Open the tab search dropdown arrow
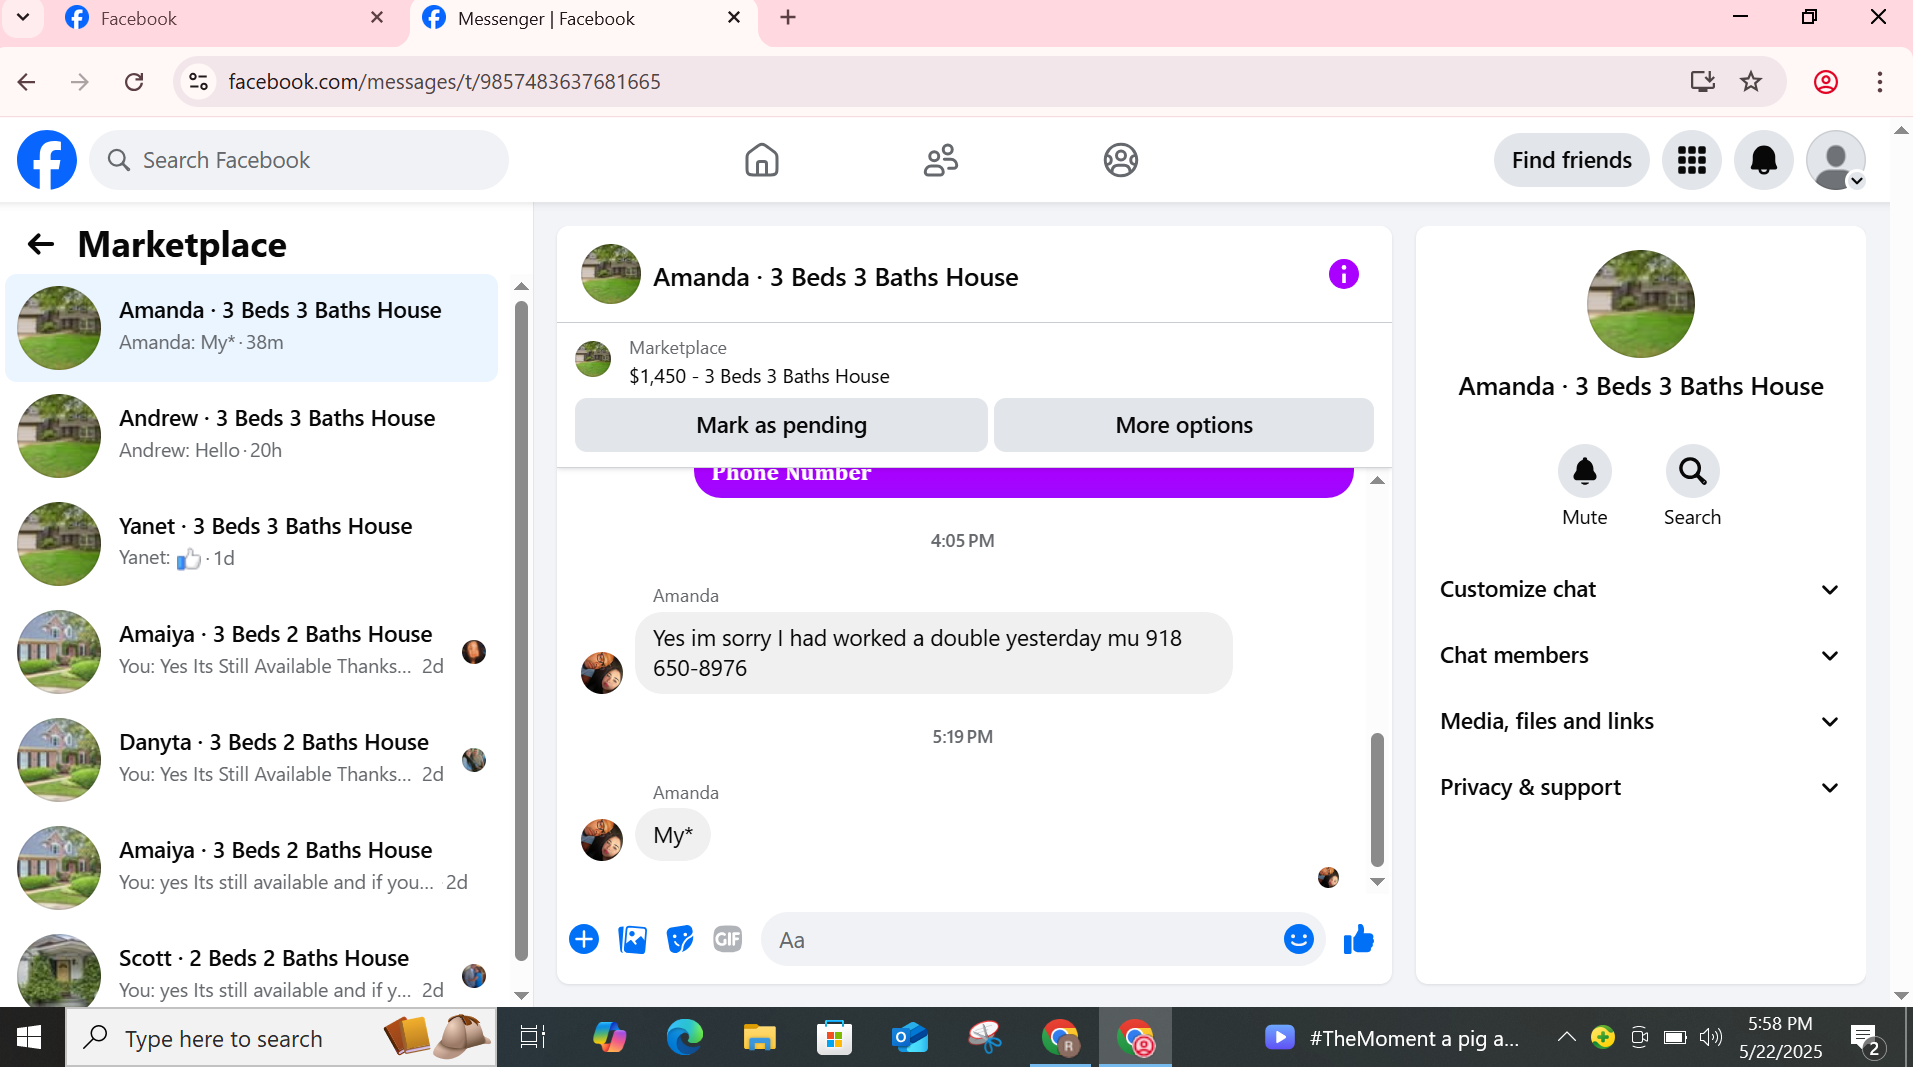 click(23, 17)
